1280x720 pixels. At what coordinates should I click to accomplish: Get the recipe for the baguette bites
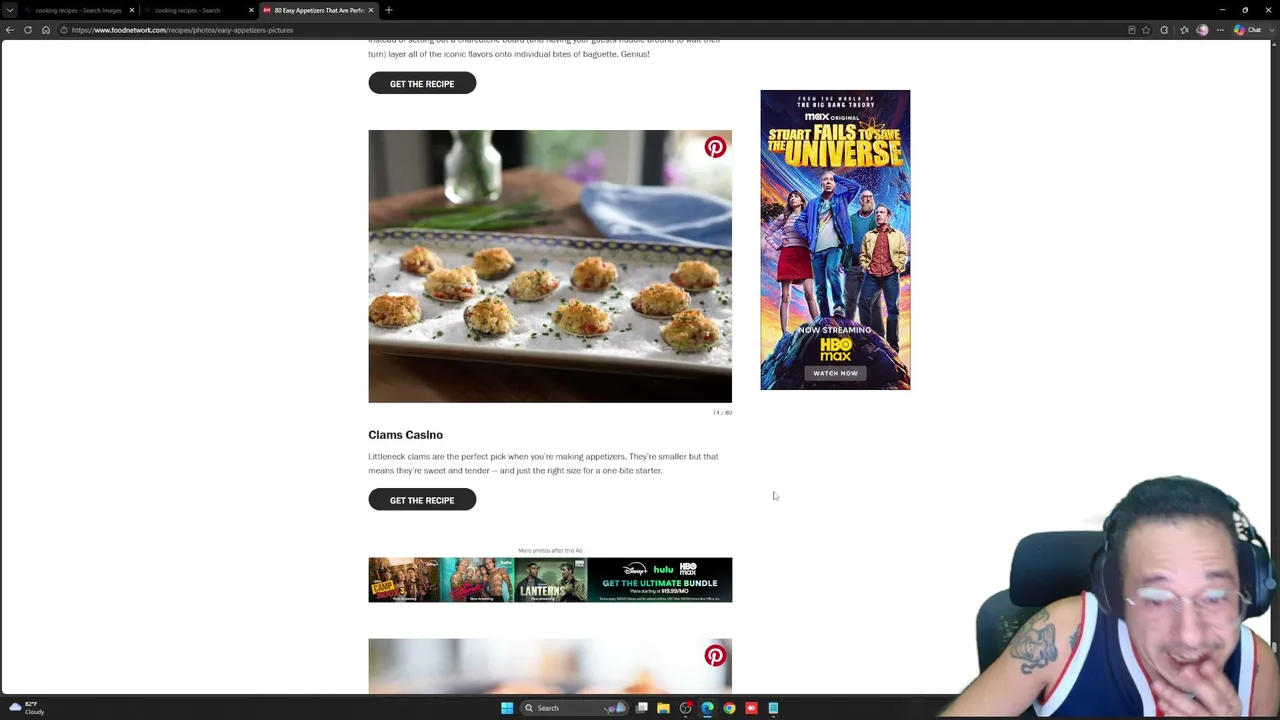[422, 84]
